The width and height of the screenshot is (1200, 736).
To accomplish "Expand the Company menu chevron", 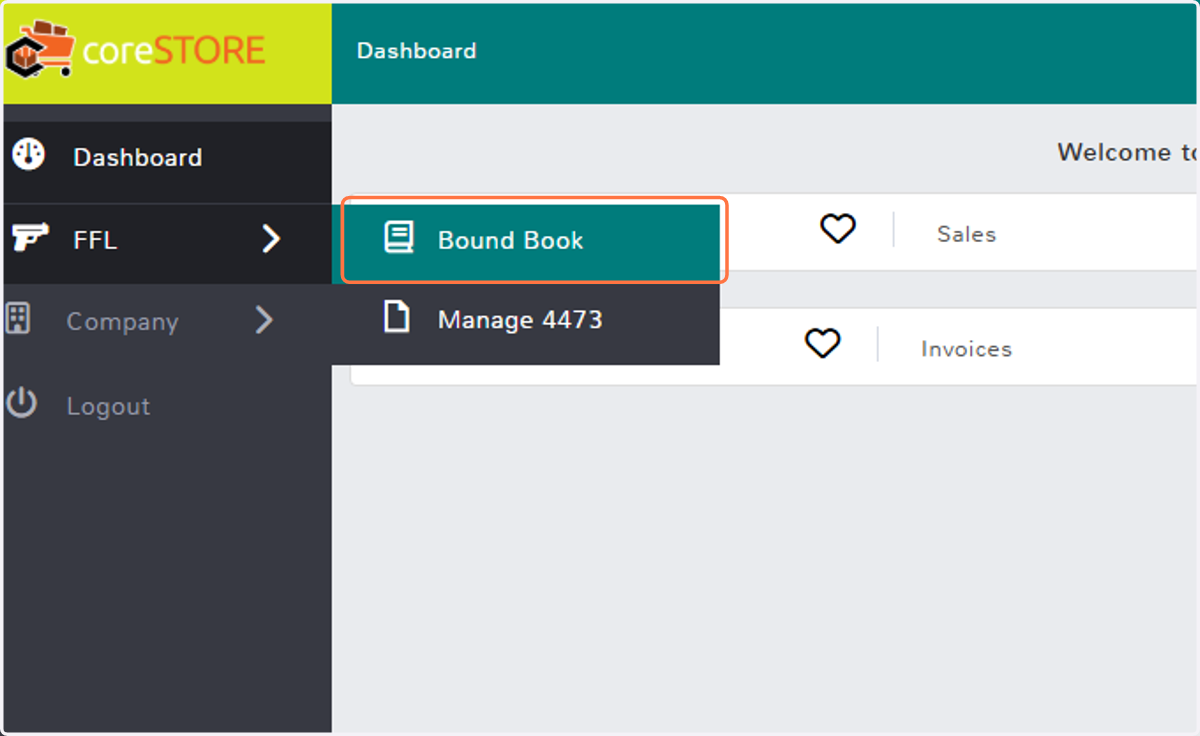I will (x=264, y=320).
